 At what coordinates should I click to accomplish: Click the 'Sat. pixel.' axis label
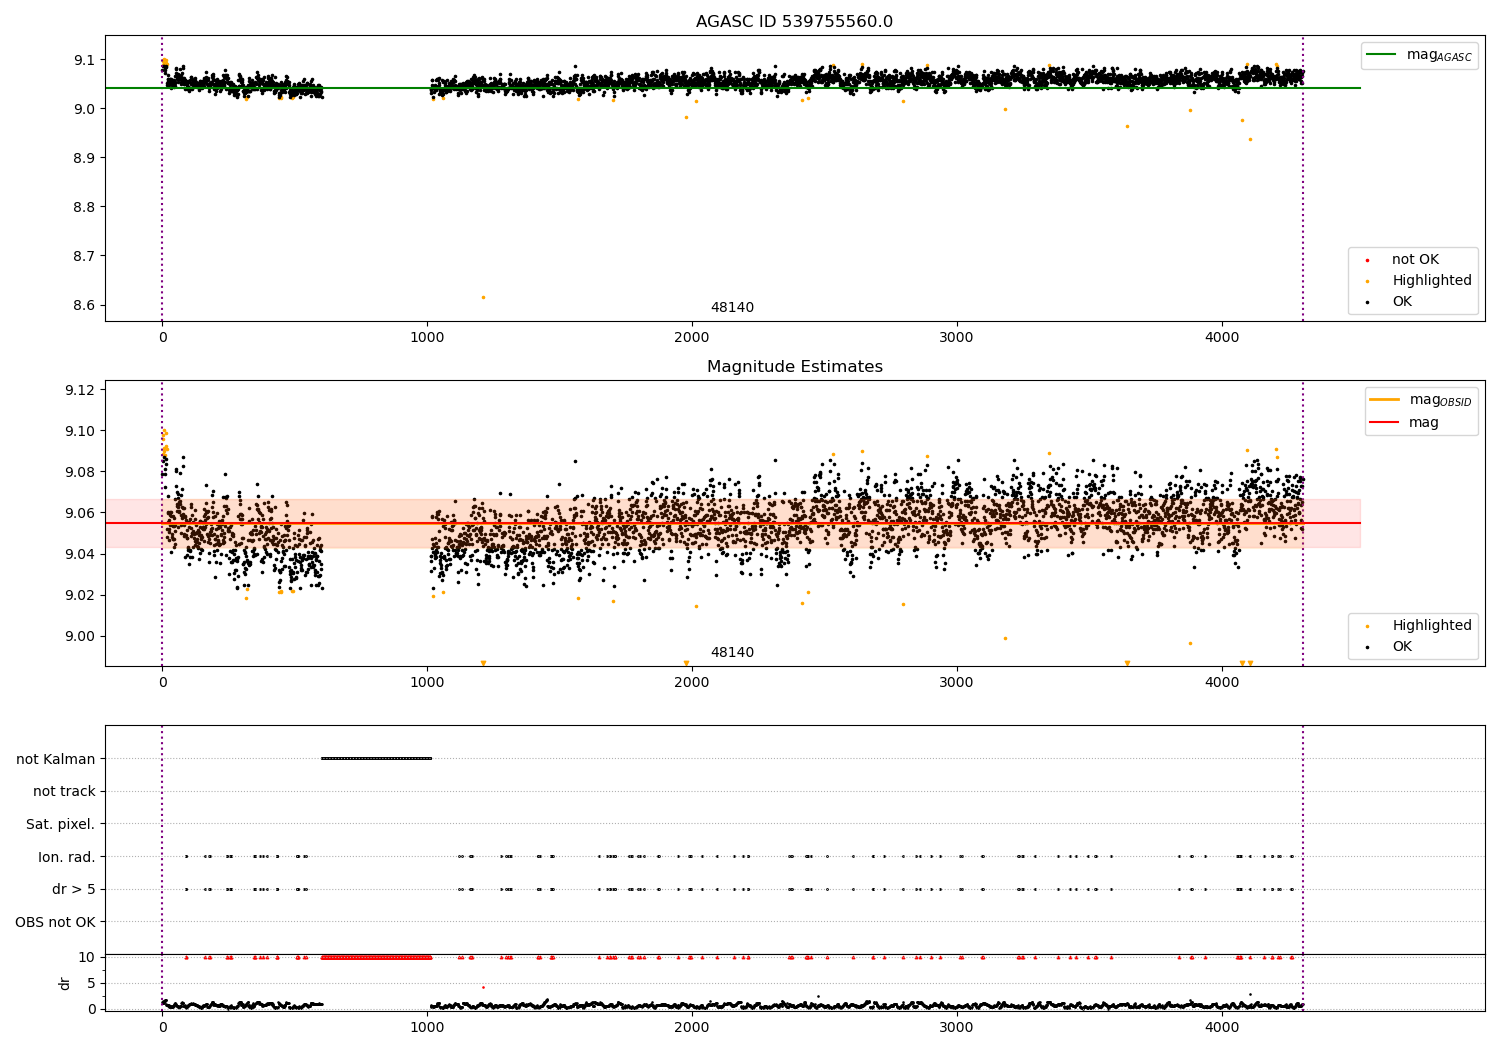(x=61, y=824)
